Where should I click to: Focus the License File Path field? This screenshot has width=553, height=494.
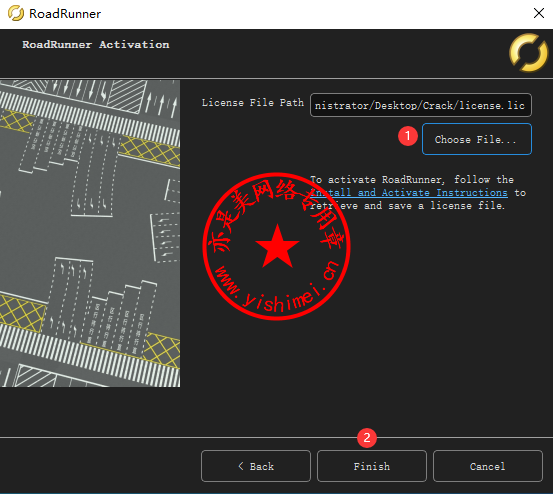(x=421, y=105)
